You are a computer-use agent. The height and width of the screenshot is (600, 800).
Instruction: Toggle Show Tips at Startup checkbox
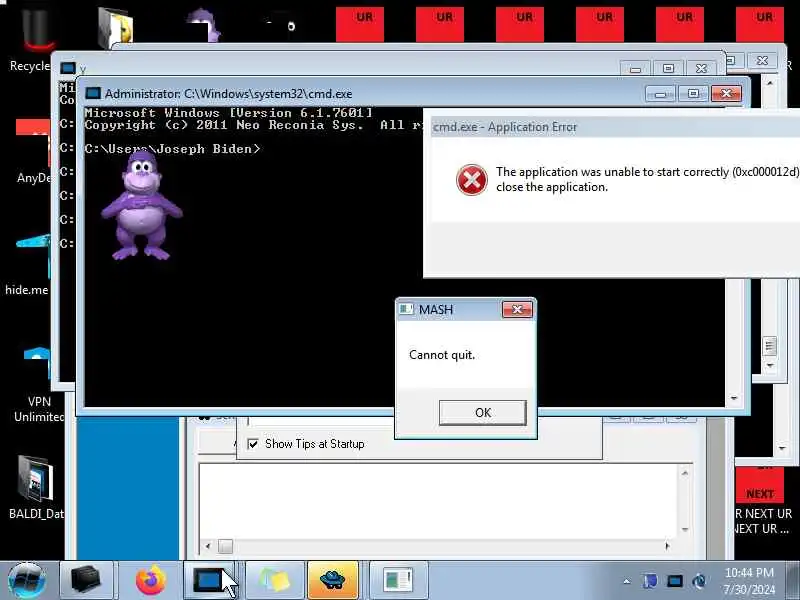pos(253,444)
